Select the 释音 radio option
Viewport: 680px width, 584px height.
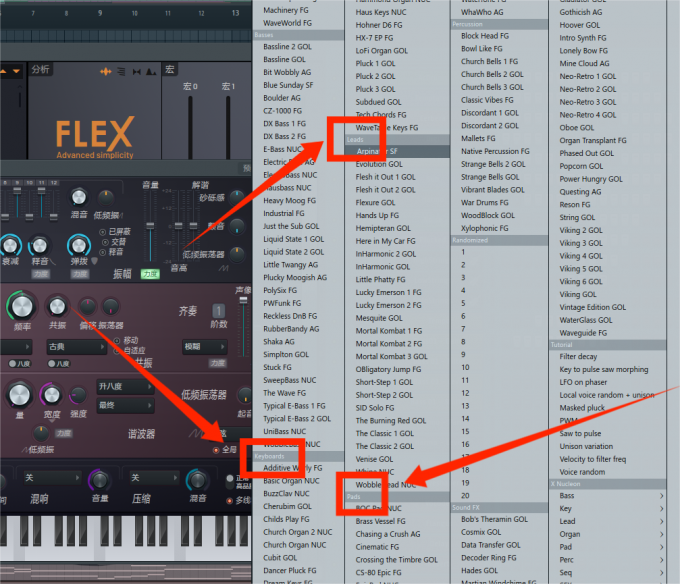tap(103, 252)
